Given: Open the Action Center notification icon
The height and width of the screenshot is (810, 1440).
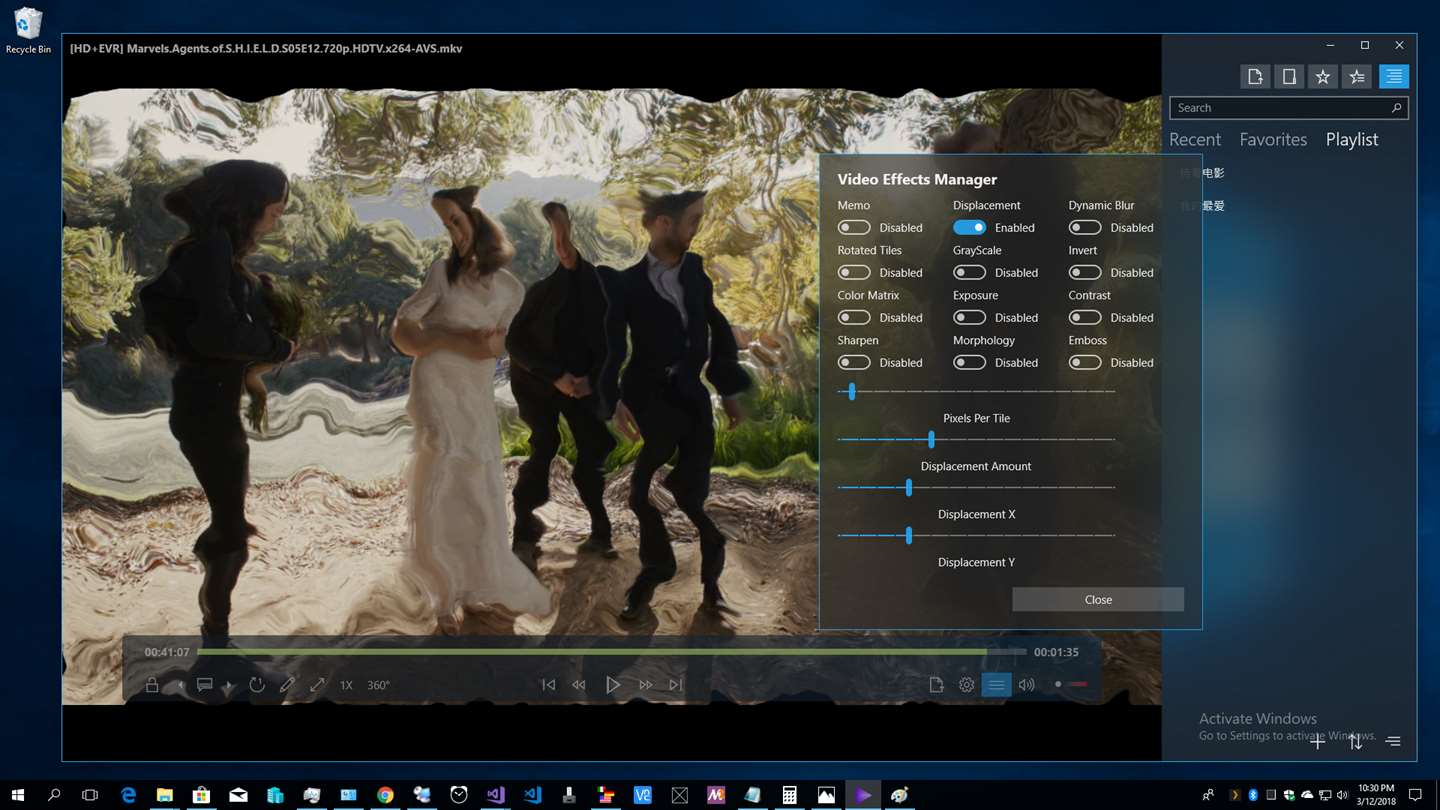Looking at the screenshot, I should click(x=1415, y=795).
